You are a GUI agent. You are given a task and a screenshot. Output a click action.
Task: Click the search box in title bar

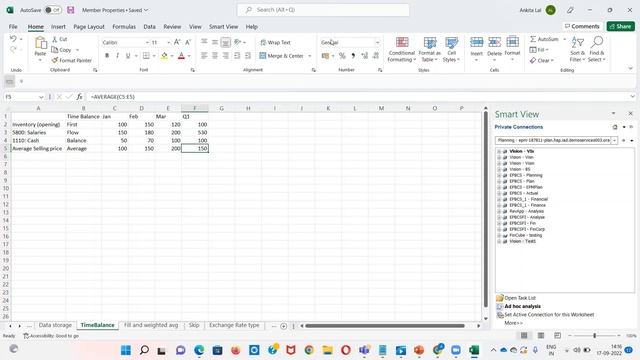pyautogui.click(x=323, y=10)
